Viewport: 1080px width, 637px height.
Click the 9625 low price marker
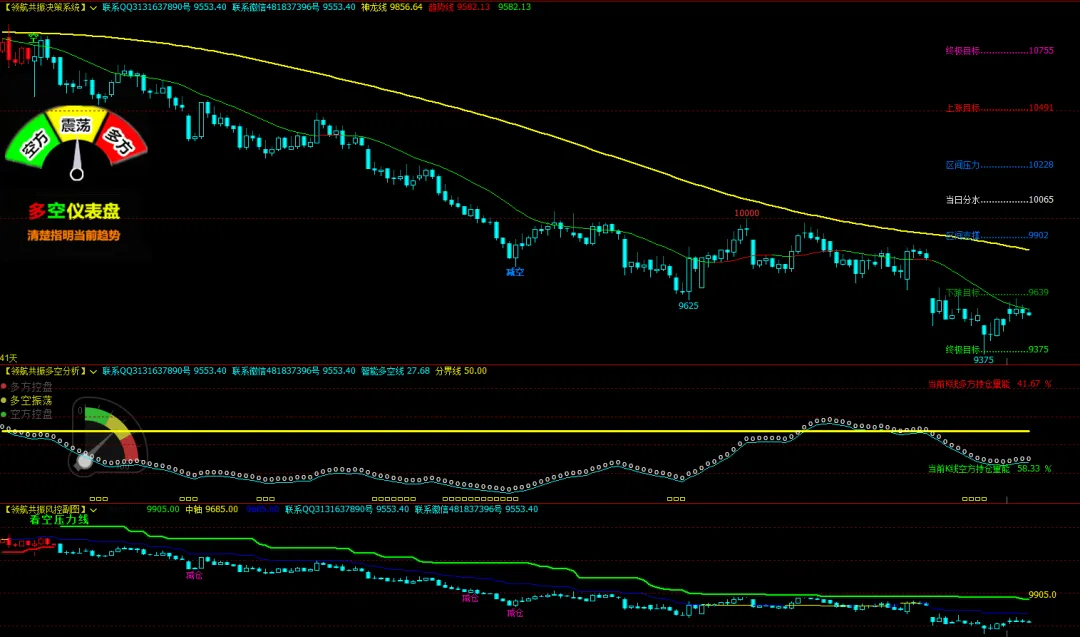click(688, 306)
